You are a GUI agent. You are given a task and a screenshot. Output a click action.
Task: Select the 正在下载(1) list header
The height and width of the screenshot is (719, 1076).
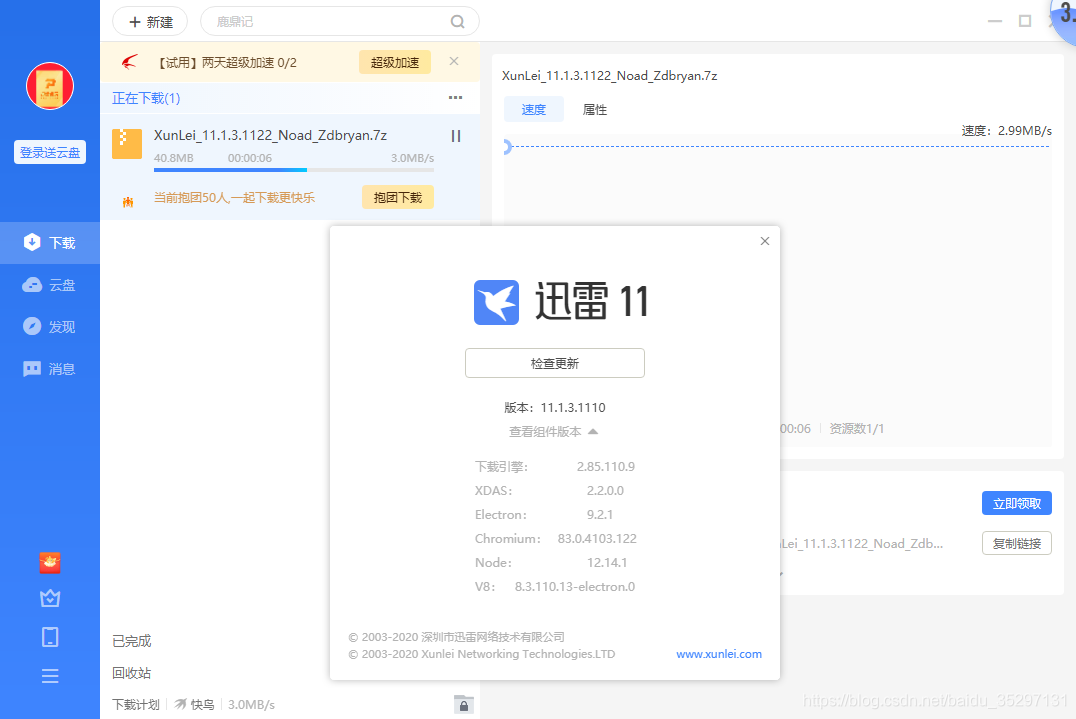coord(146,98)
